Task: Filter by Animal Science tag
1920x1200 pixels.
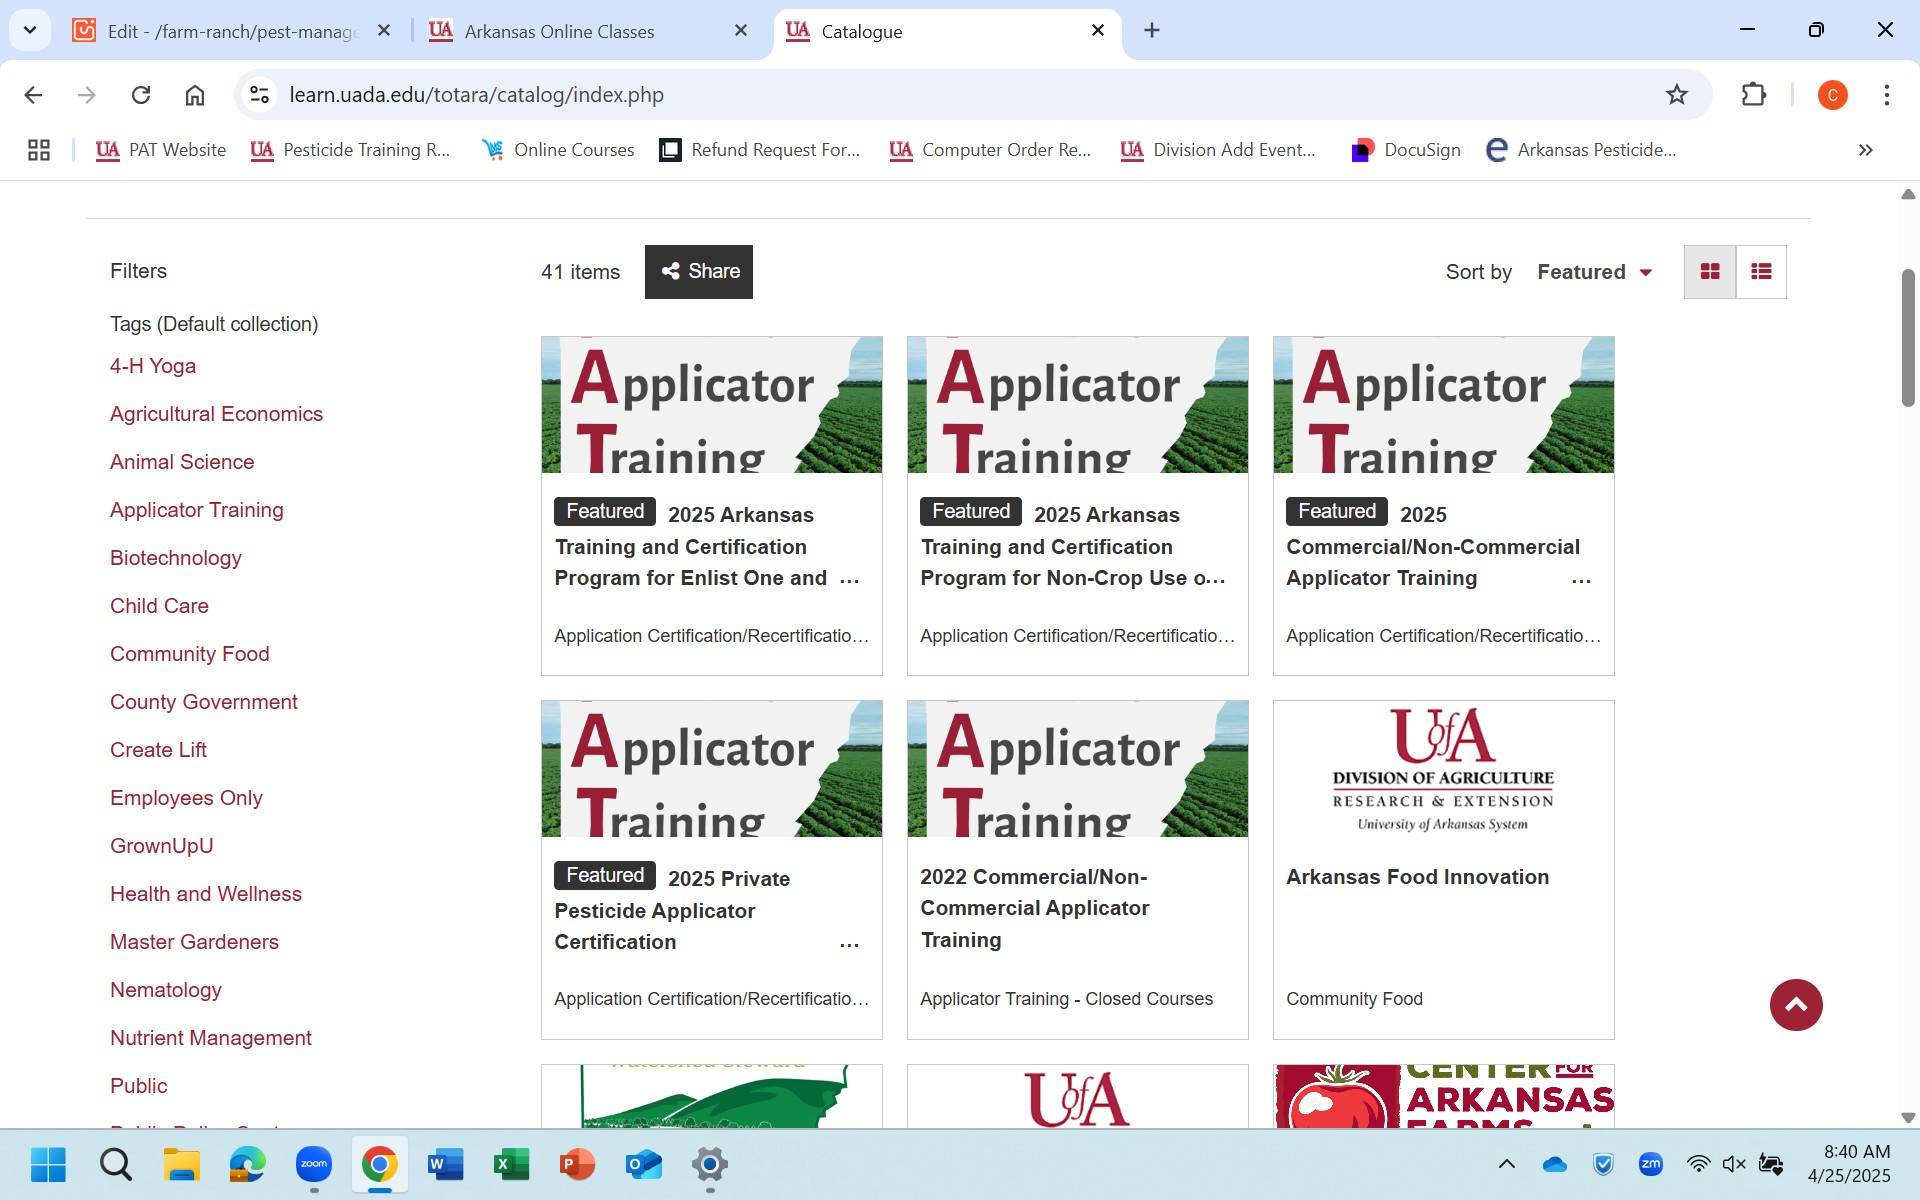Action: (182, 462)
